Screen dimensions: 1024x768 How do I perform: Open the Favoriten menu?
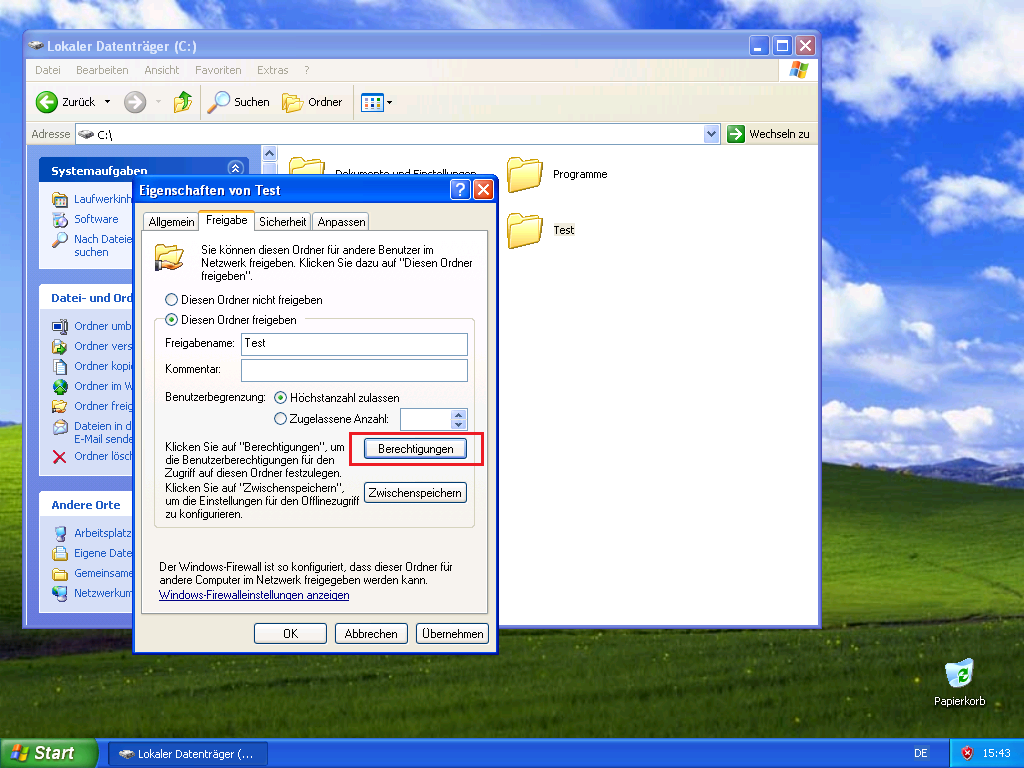[x=218, y=70]
